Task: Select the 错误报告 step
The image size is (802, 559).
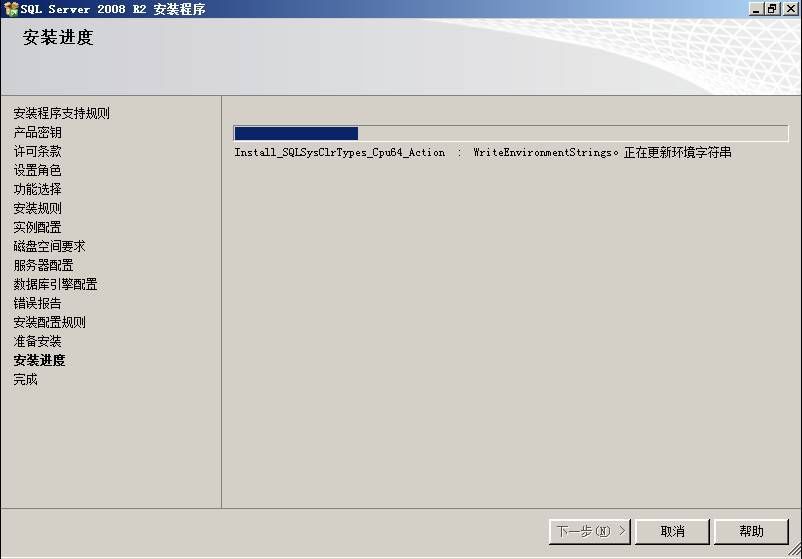Action: point(37,303)
